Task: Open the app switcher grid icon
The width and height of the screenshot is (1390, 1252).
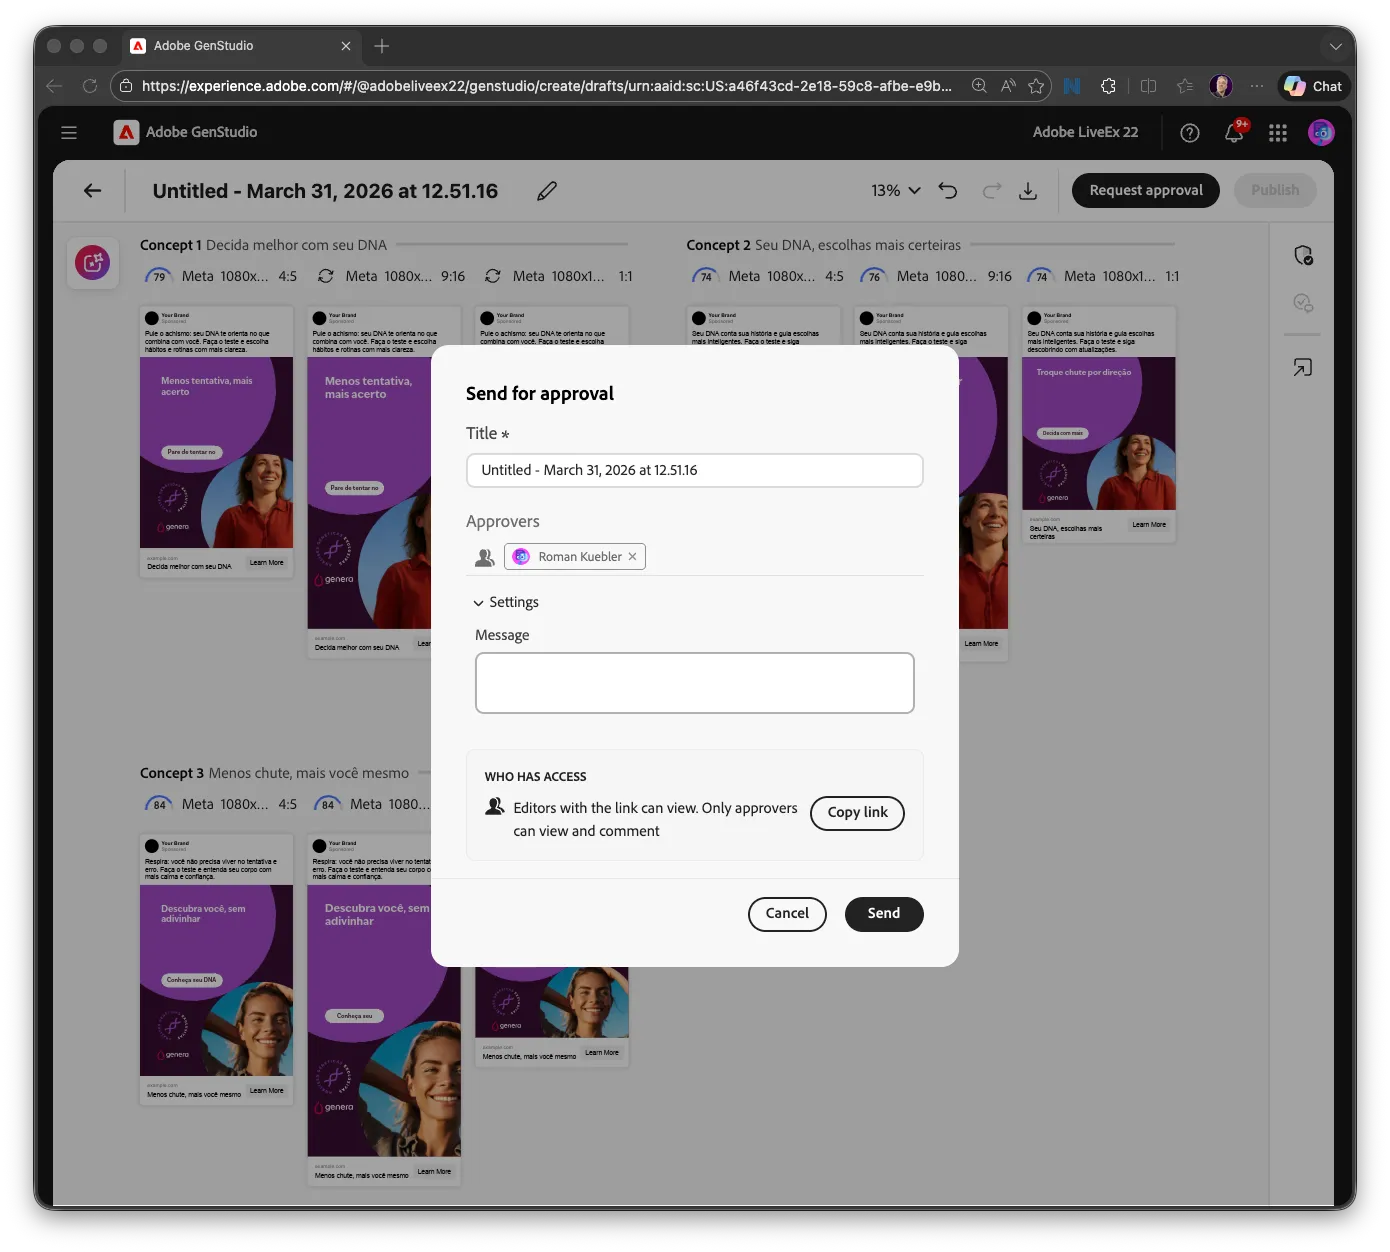Action: 1278,133
